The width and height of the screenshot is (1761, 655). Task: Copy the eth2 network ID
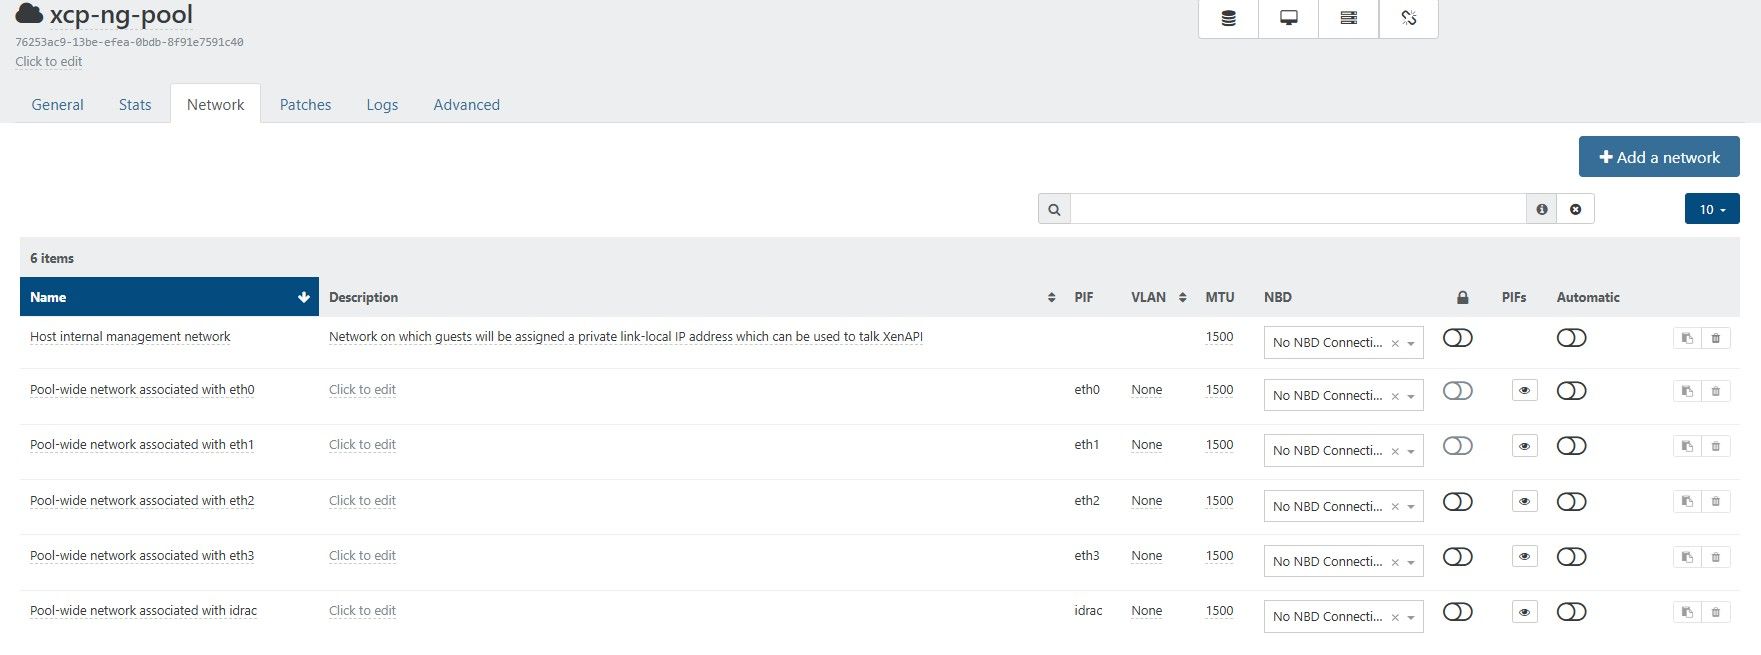tap(1686, 502)
